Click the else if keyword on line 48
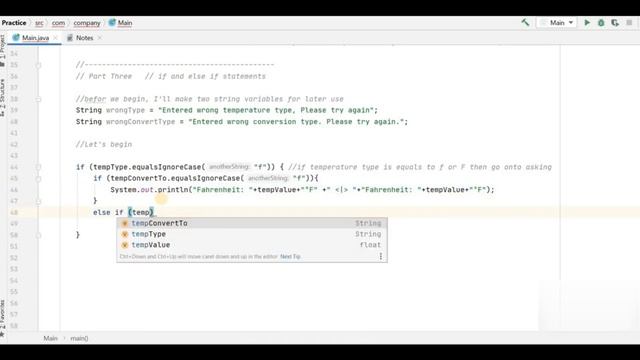The width and height of the screenshot is (640, 360). point(108,212)
